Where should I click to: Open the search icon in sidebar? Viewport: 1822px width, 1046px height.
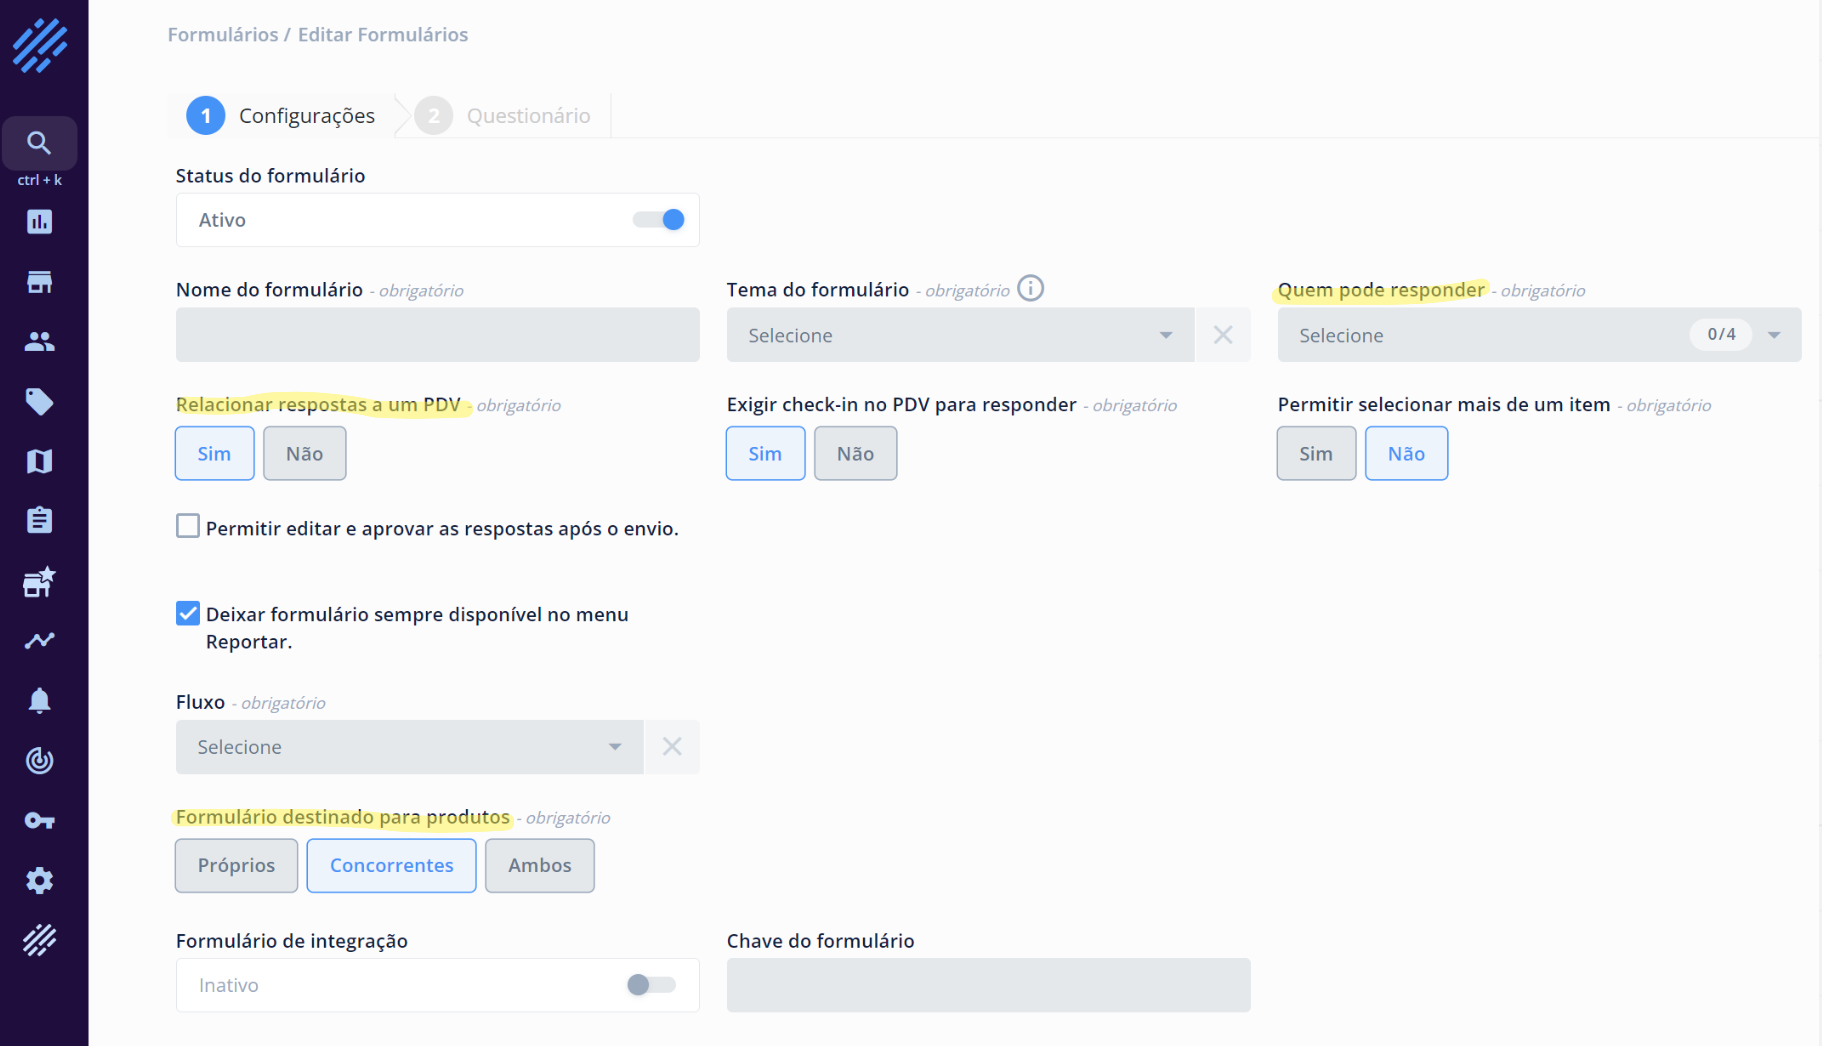click(x=39, y=143)
